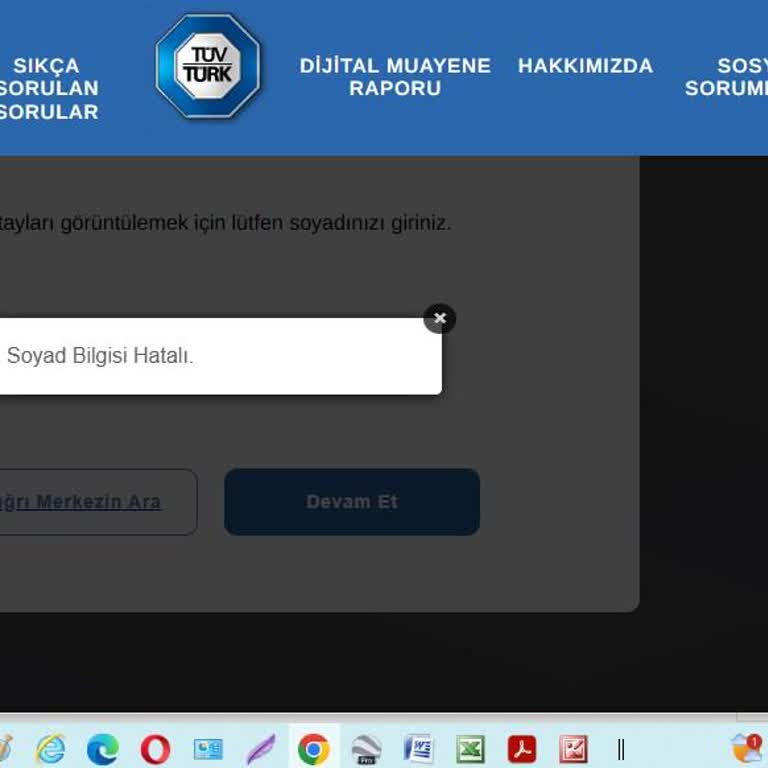
Task: Open the purple feather app in the taskbar
Action: [261, 748]
